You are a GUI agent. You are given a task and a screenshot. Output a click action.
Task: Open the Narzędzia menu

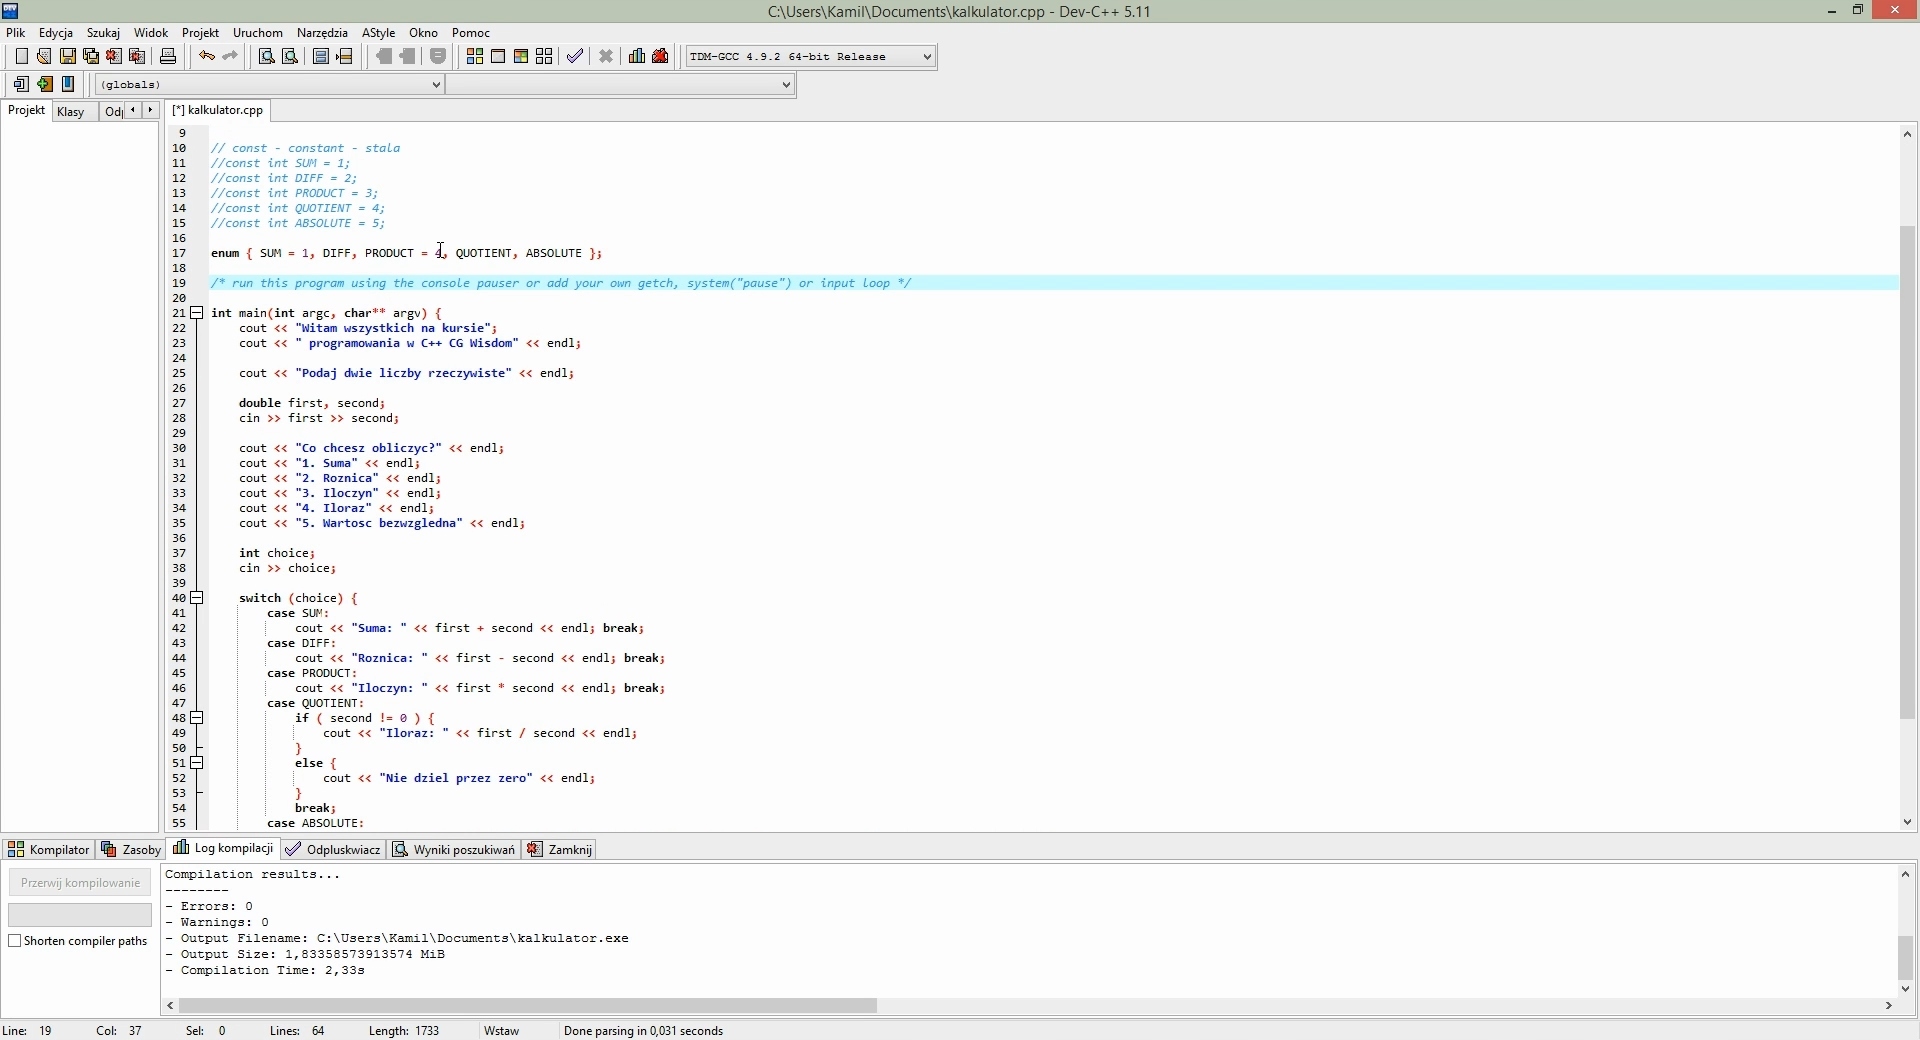(322, 33)
